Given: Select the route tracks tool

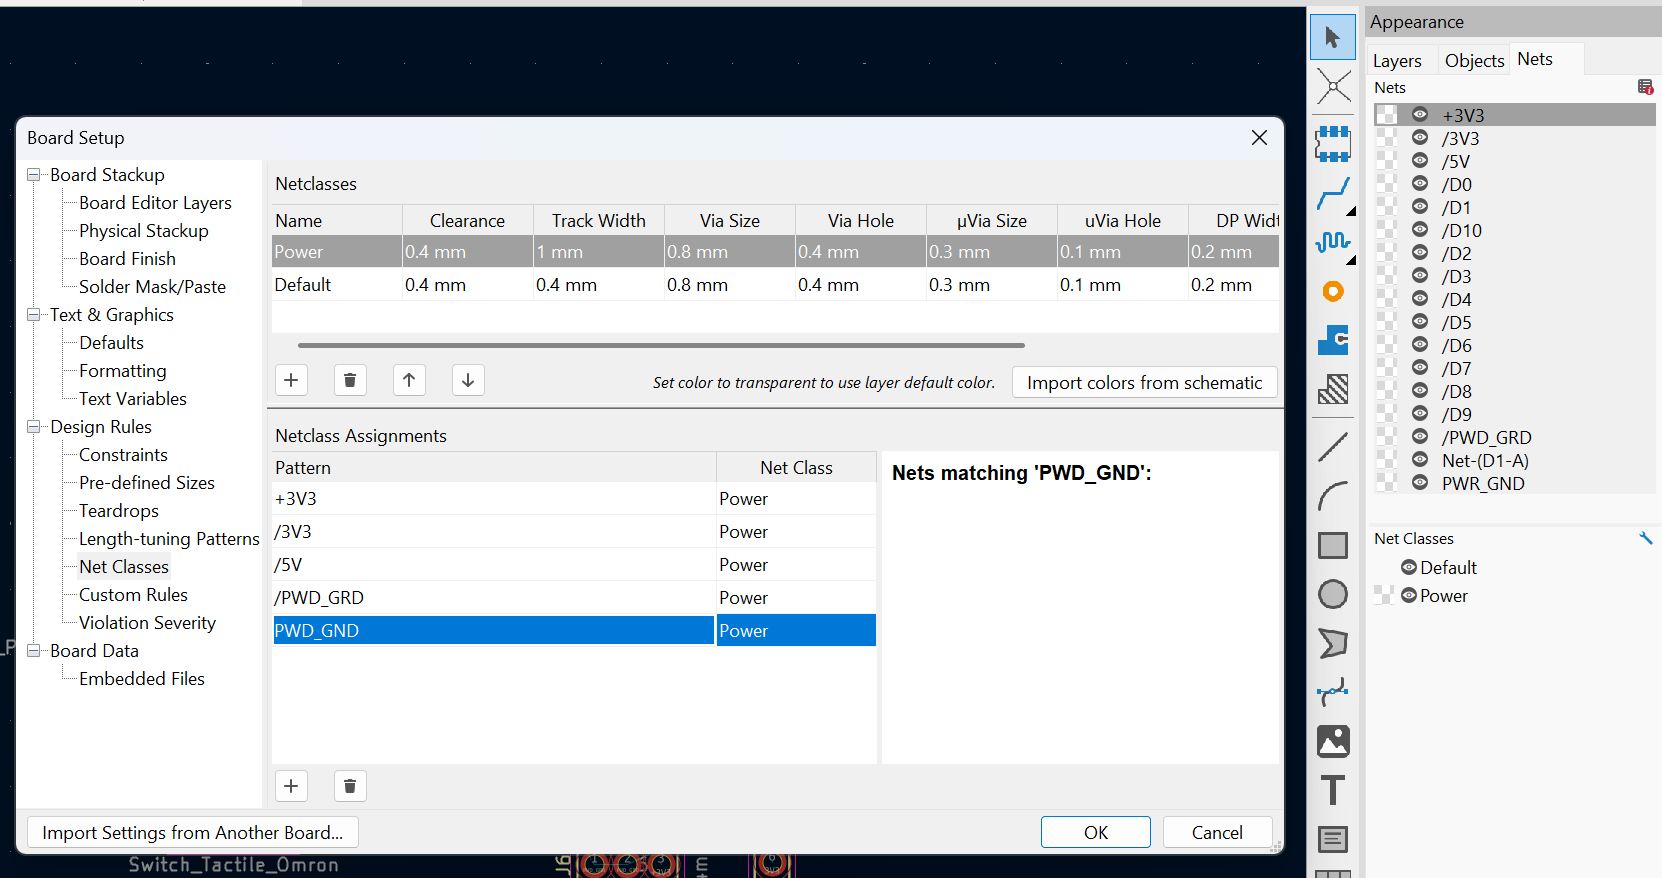Looking at the screenshot, I should click(1333, 194).
